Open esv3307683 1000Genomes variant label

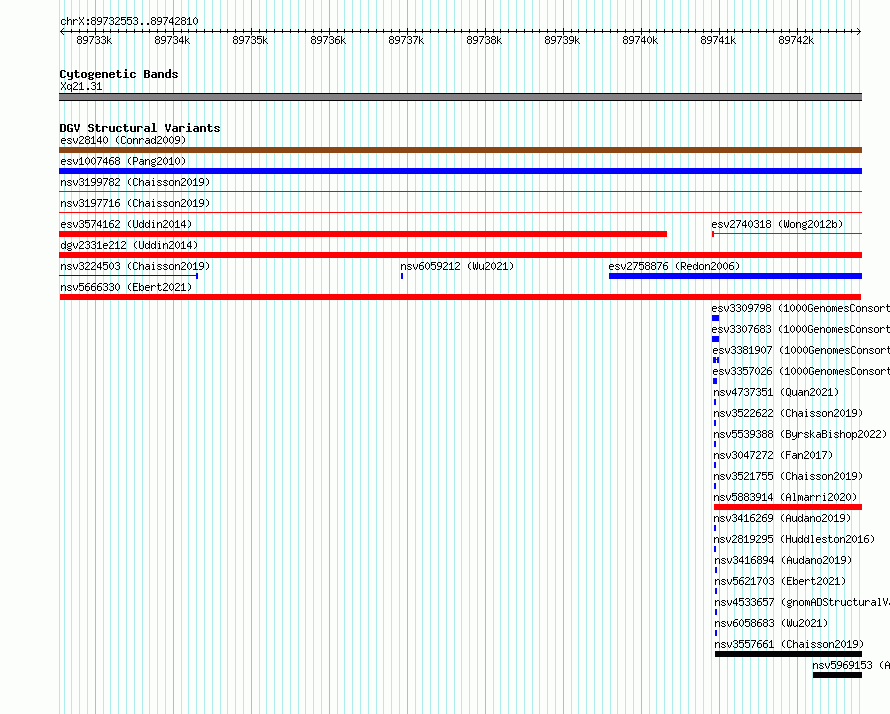click(x=800, y=329)
